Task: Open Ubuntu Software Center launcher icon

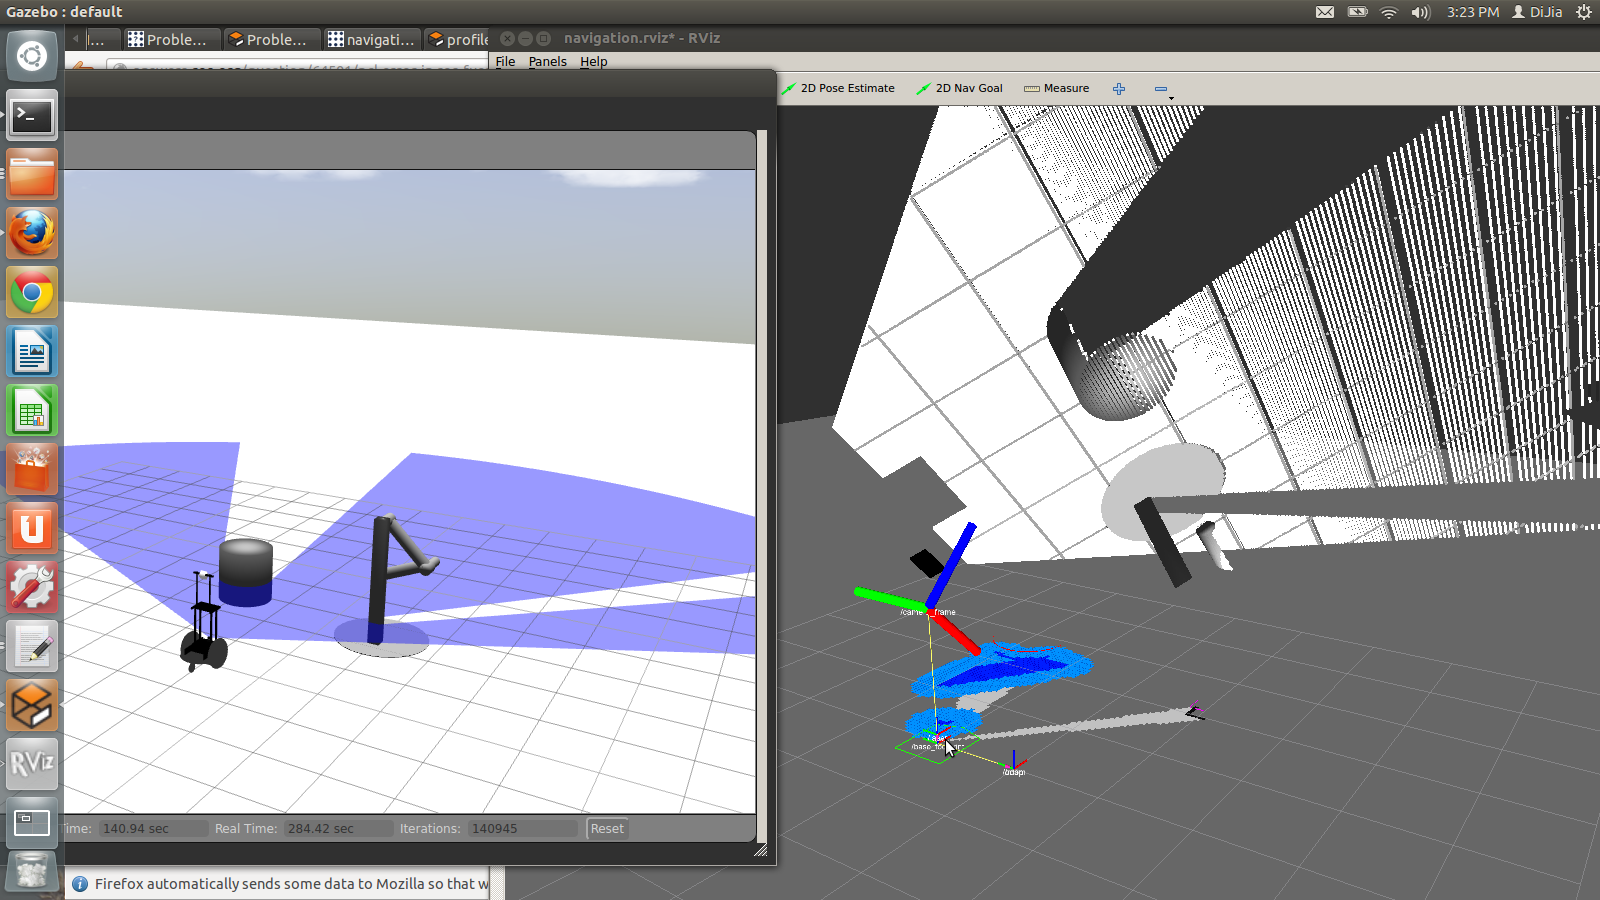Action: pyautogui.click(x=32, y=470)
